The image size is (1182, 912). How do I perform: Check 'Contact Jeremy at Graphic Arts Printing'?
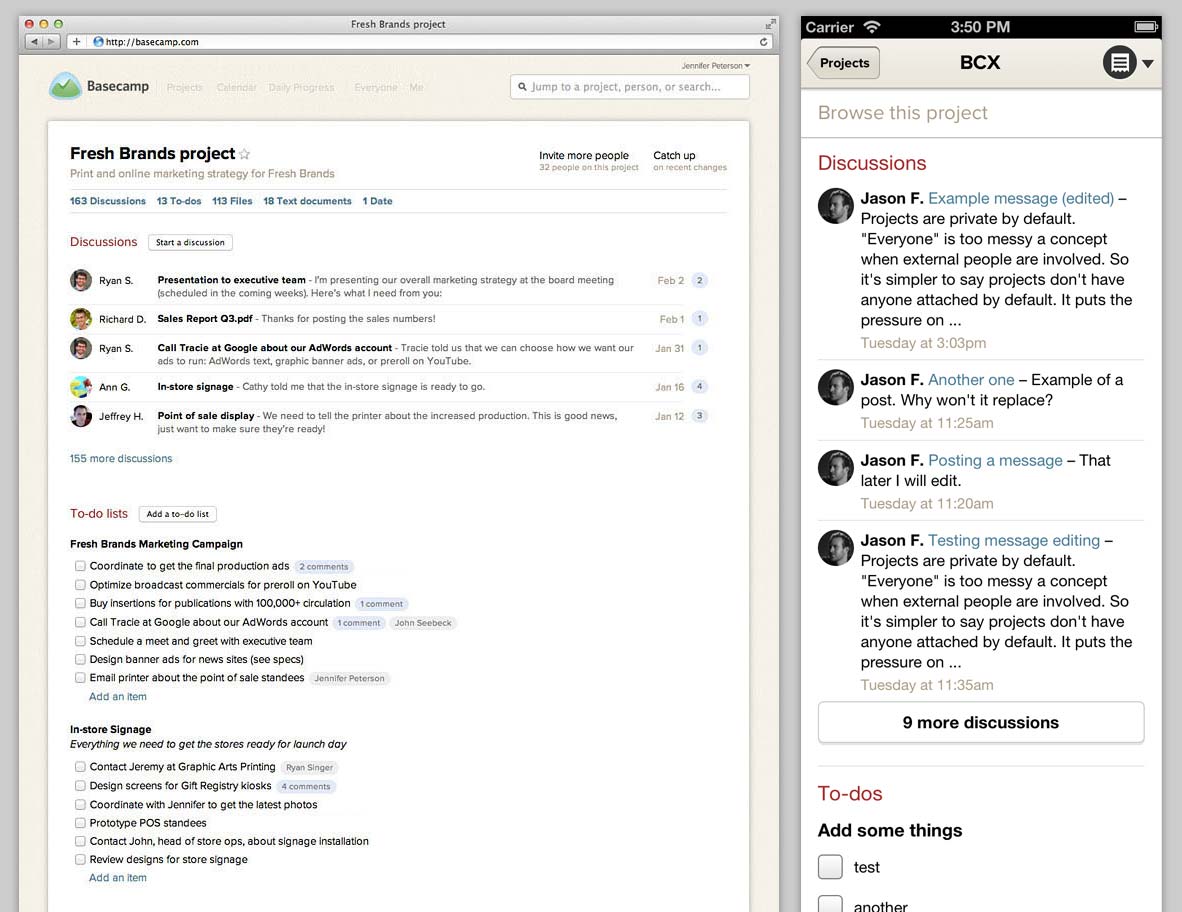(80, 767)
